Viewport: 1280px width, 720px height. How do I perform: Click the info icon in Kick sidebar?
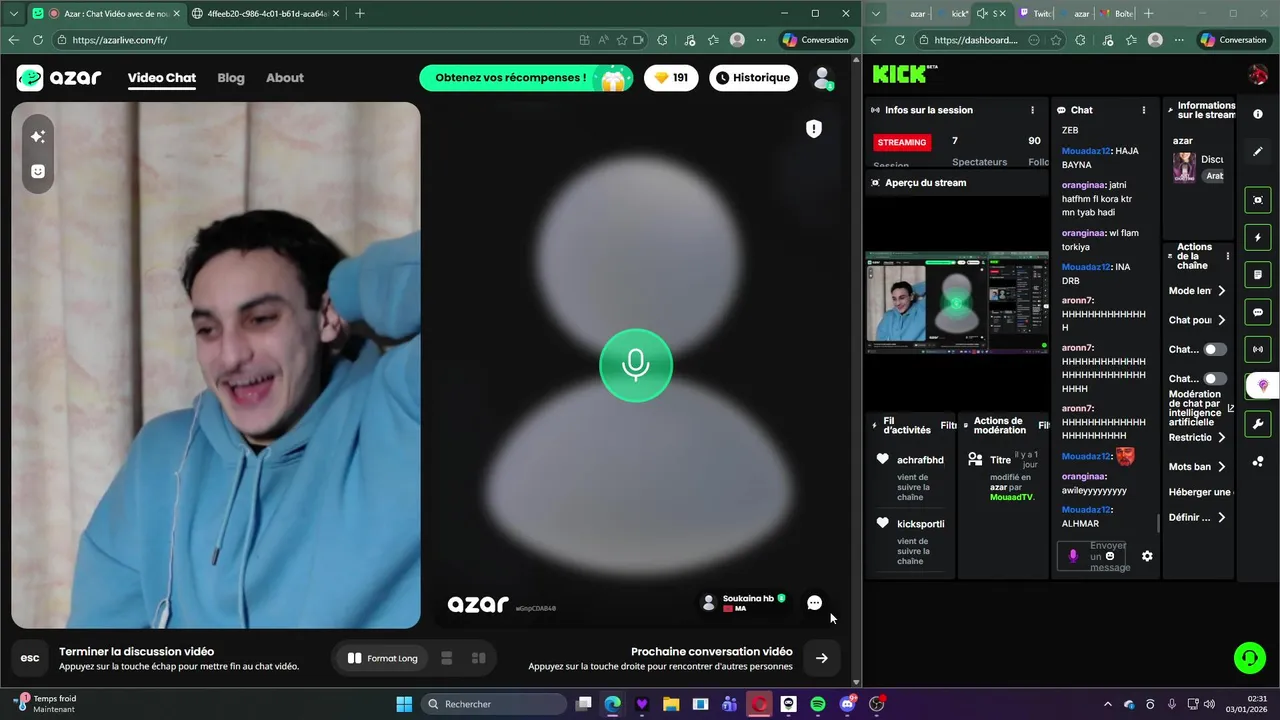pyautogui.click(x=1258, y=115)
